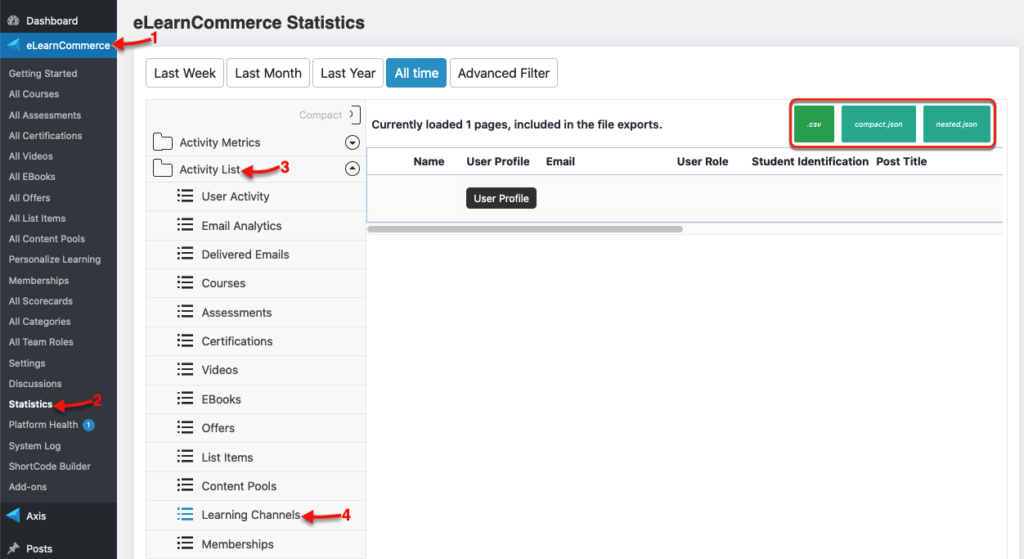Click the Post Title column header
Viewport: 1024px width, 559px height.
pyautogui.click(x=901, y=161)
